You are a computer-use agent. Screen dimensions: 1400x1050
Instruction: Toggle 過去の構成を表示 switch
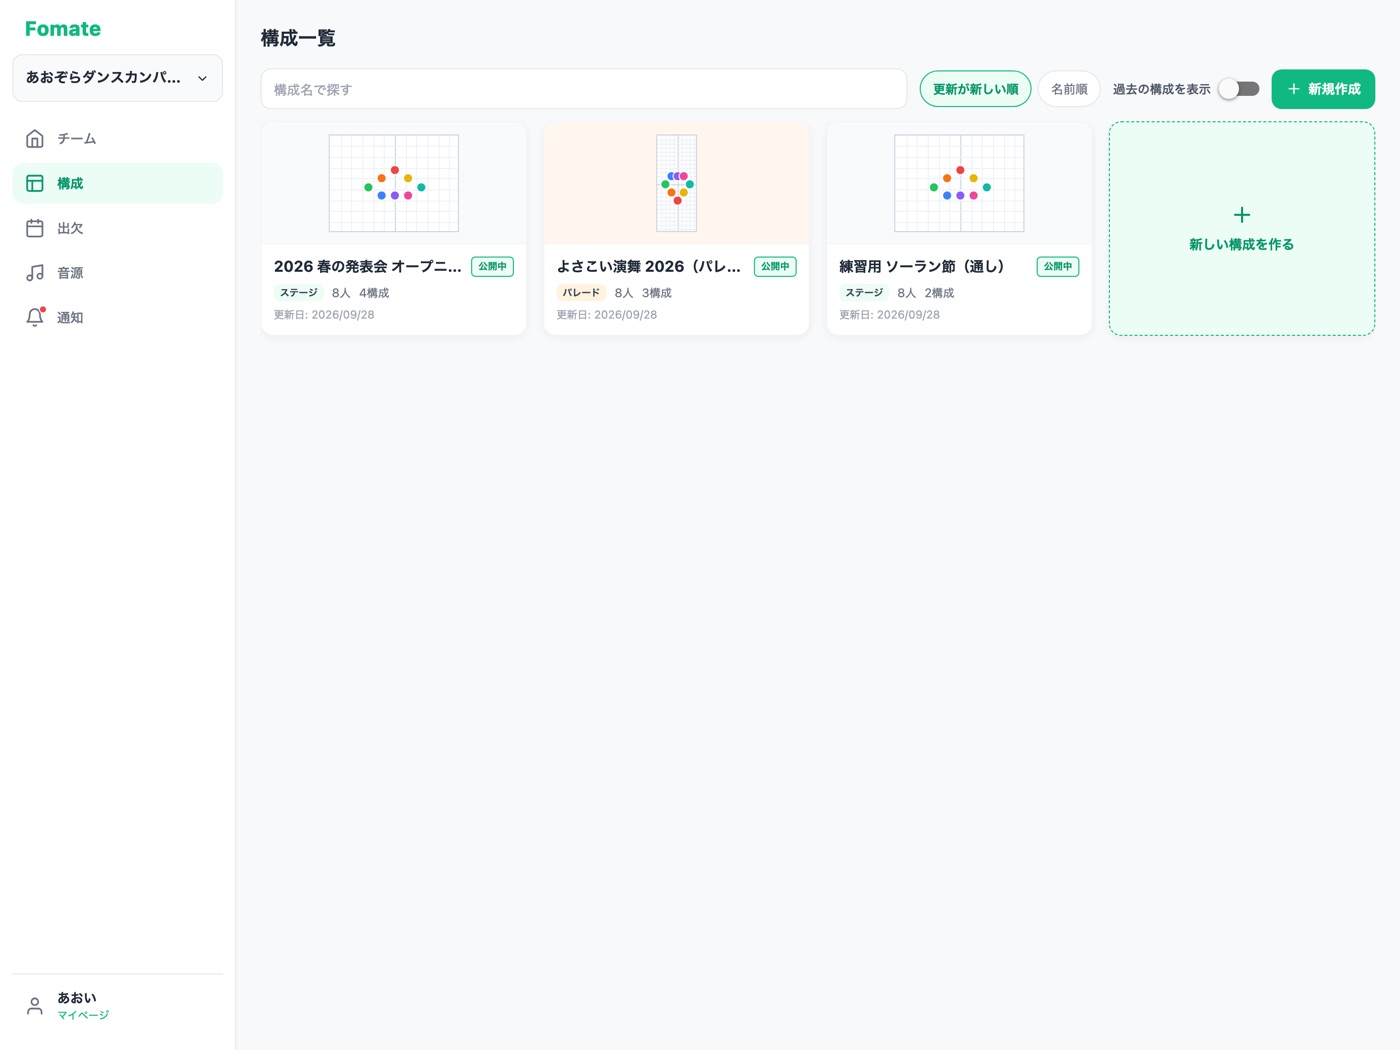click(1239, 89)
